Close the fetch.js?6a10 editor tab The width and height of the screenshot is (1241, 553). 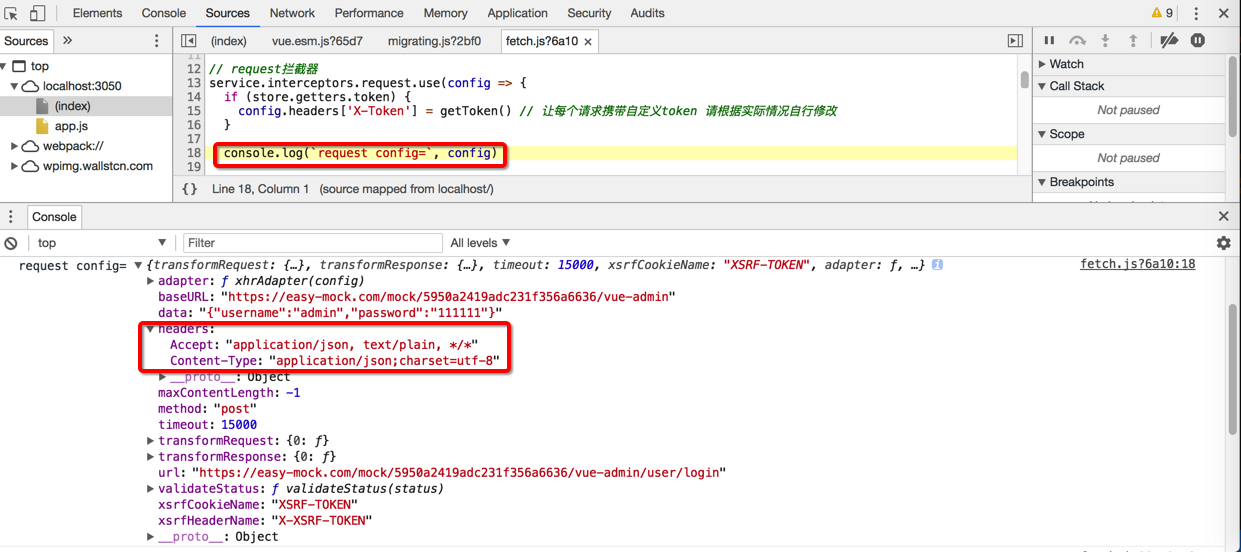point(588,42)
